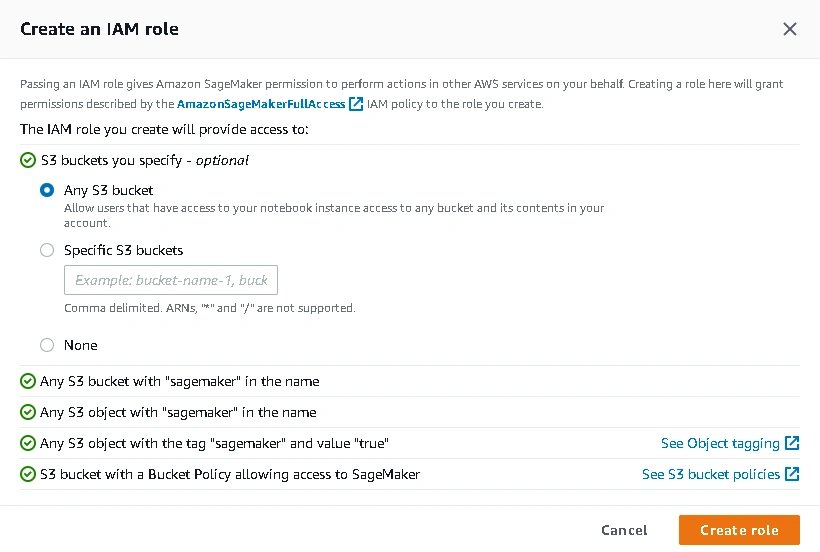
Task: Click external-link icon next to See Object tagging
Action: pyautogui.click(x=792, y=443)
